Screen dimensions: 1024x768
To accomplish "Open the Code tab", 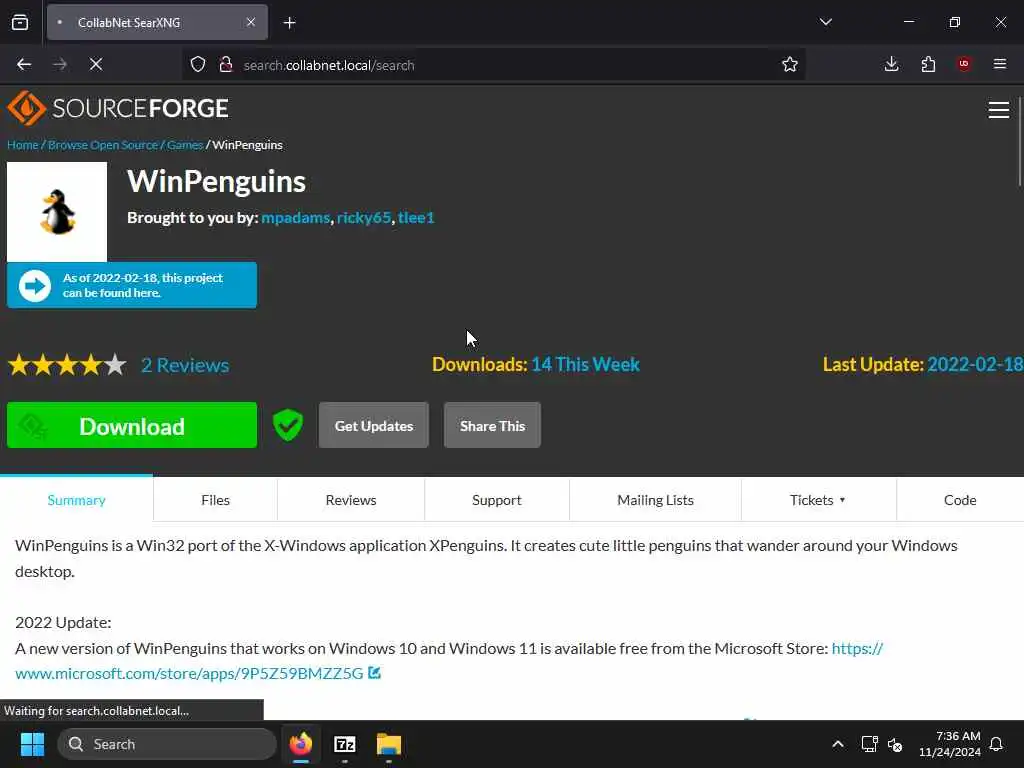I will click(960, 500).
